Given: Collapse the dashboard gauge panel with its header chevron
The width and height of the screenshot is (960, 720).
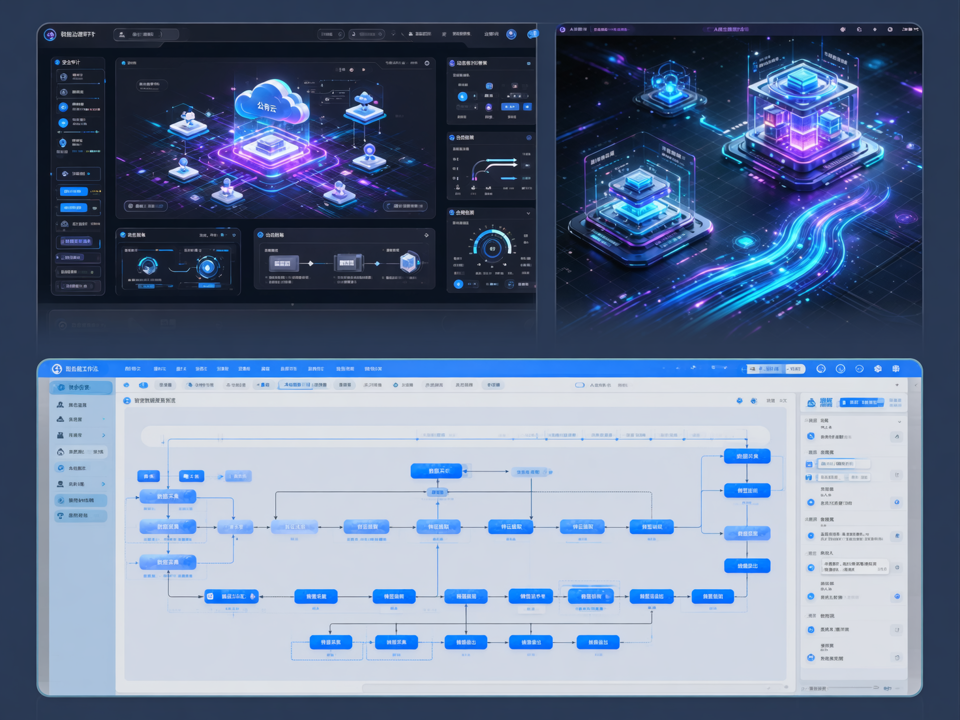Looking at the screenshot, I should coord(528,212).
